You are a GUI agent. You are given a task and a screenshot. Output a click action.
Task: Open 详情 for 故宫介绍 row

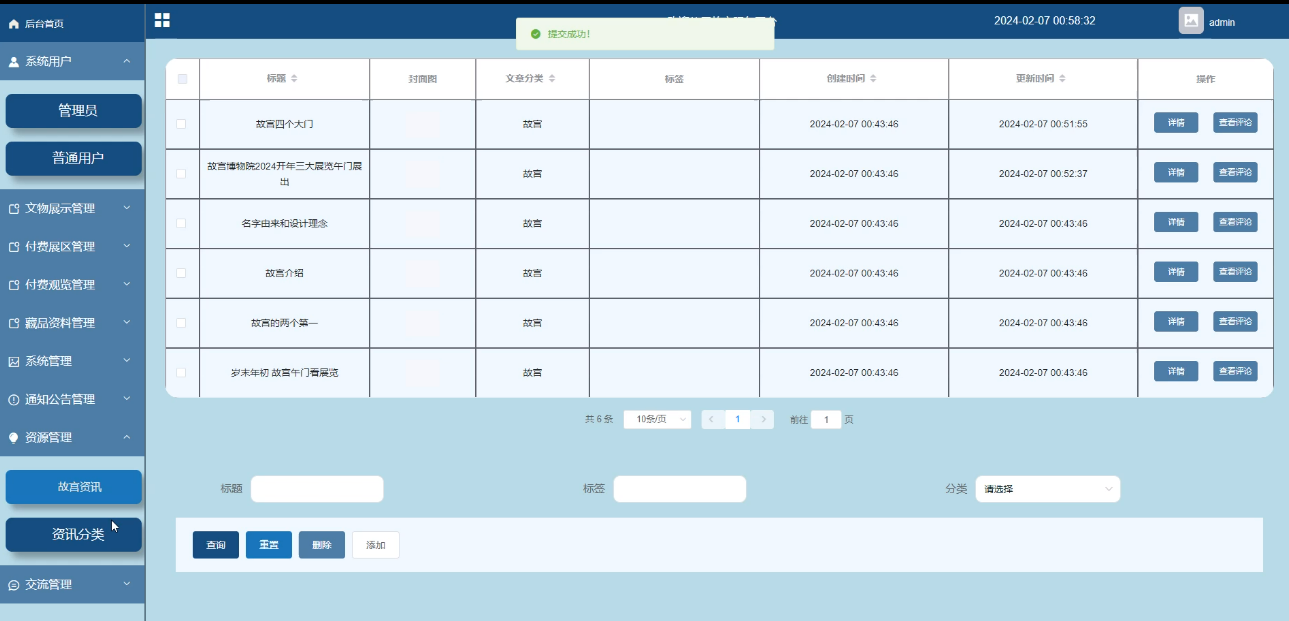1176,272
